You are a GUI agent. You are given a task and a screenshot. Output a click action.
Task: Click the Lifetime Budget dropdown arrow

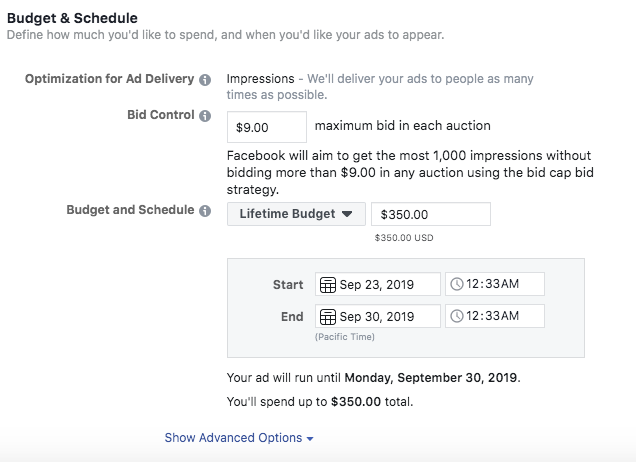pyautogui.click(x=347, y=214)
